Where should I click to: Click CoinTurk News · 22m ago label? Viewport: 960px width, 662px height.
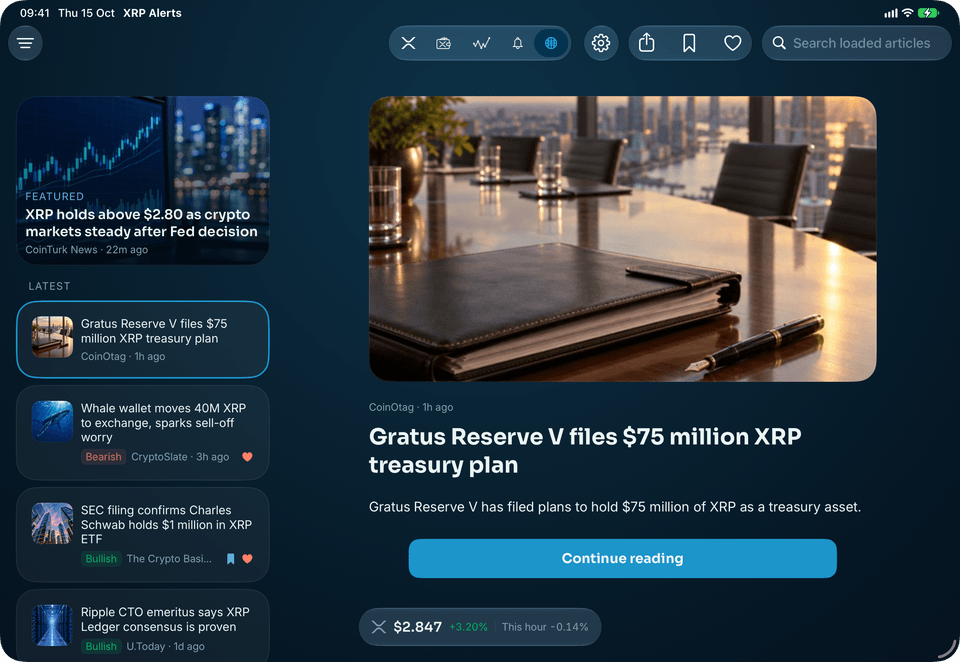(x=86, y=250)
